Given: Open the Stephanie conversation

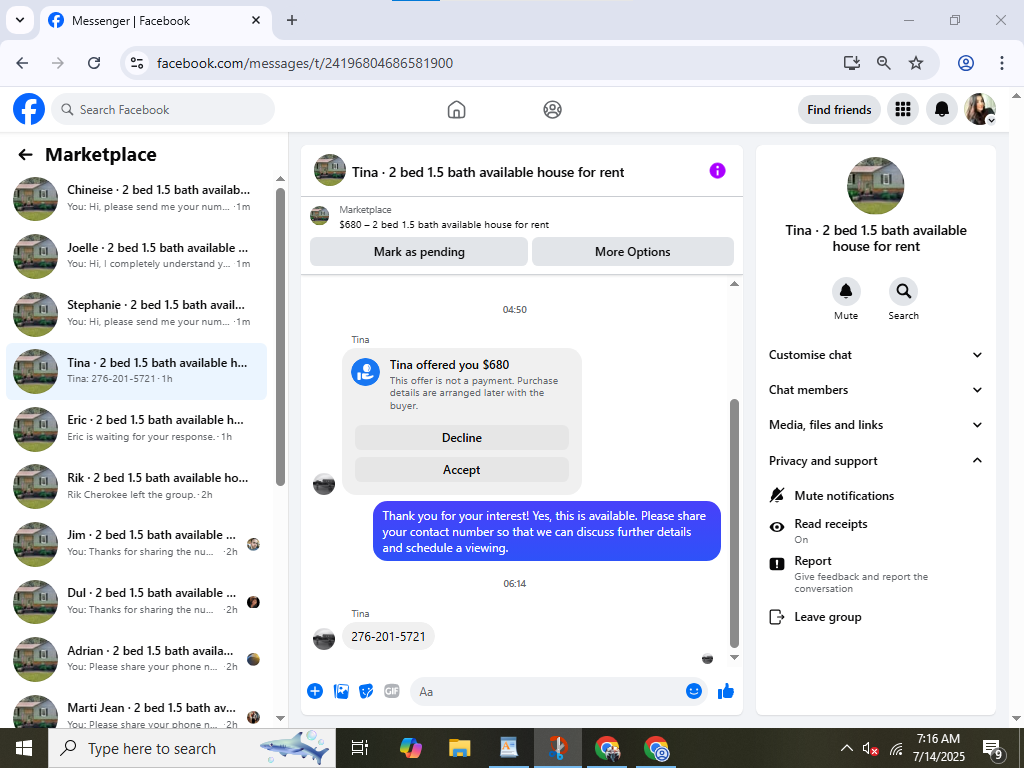Looking at the screenshot, I should [x=136, y=313].
